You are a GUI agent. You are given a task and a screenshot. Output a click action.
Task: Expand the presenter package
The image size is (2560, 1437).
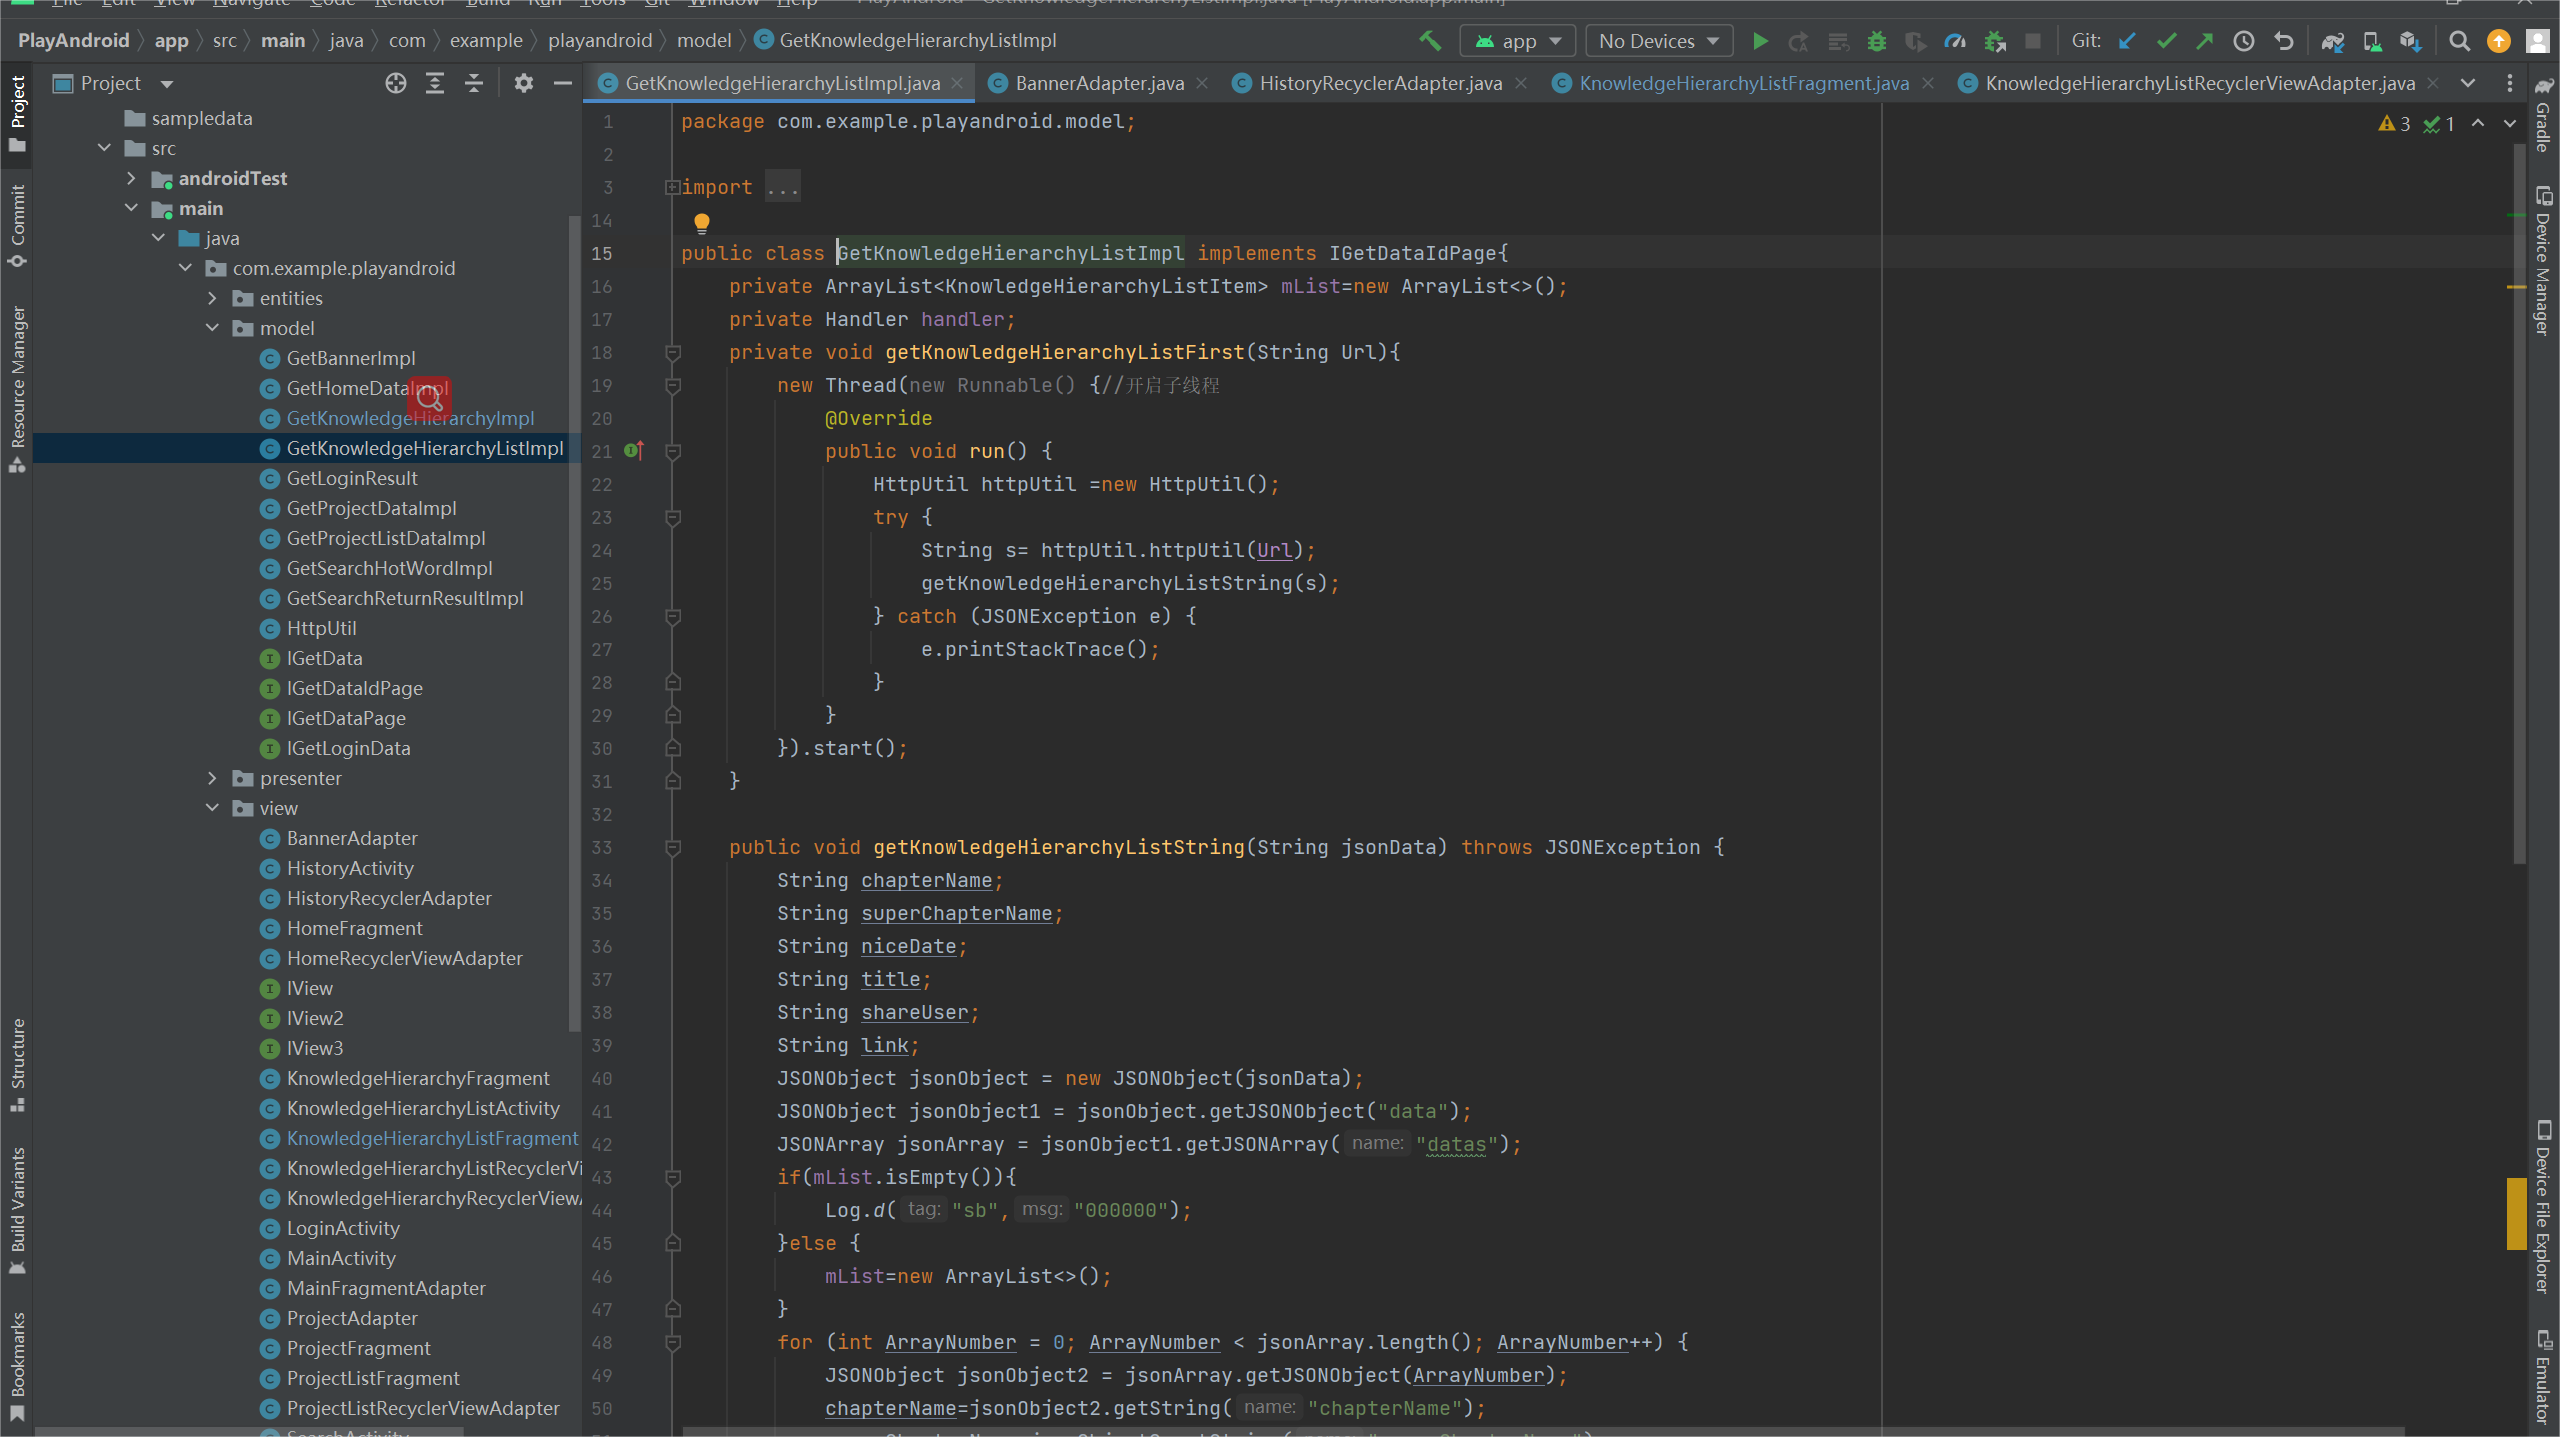tap(212, 778)
